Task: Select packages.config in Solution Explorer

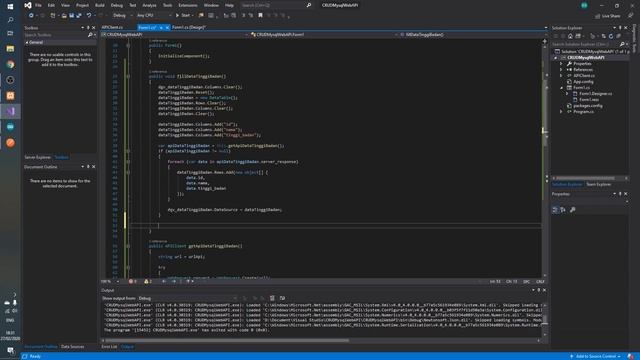Action: coord(587,106)
